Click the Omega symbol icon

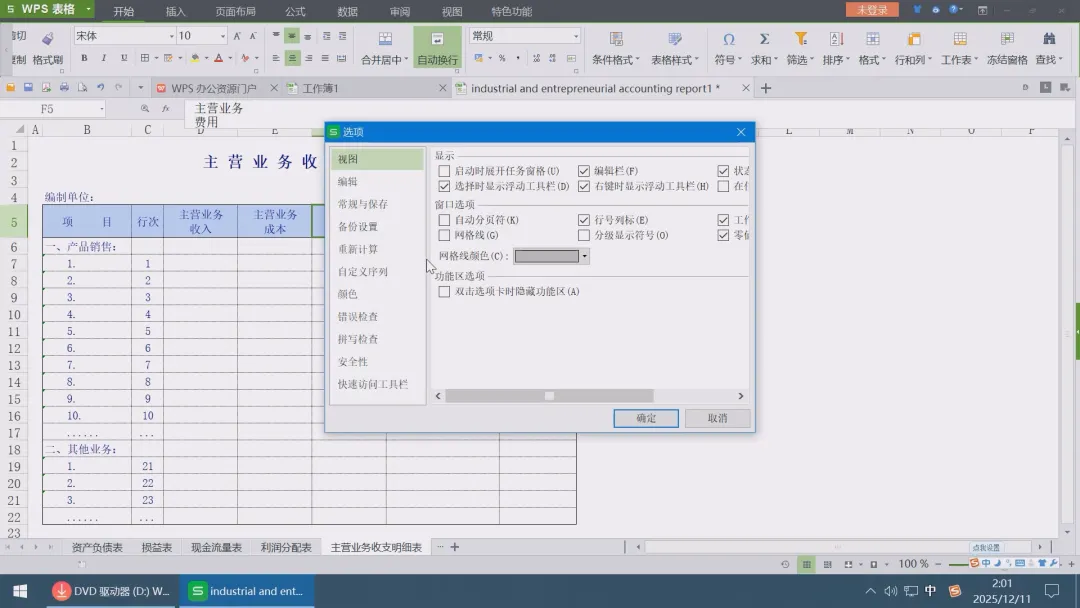click(x=728, y=39)
